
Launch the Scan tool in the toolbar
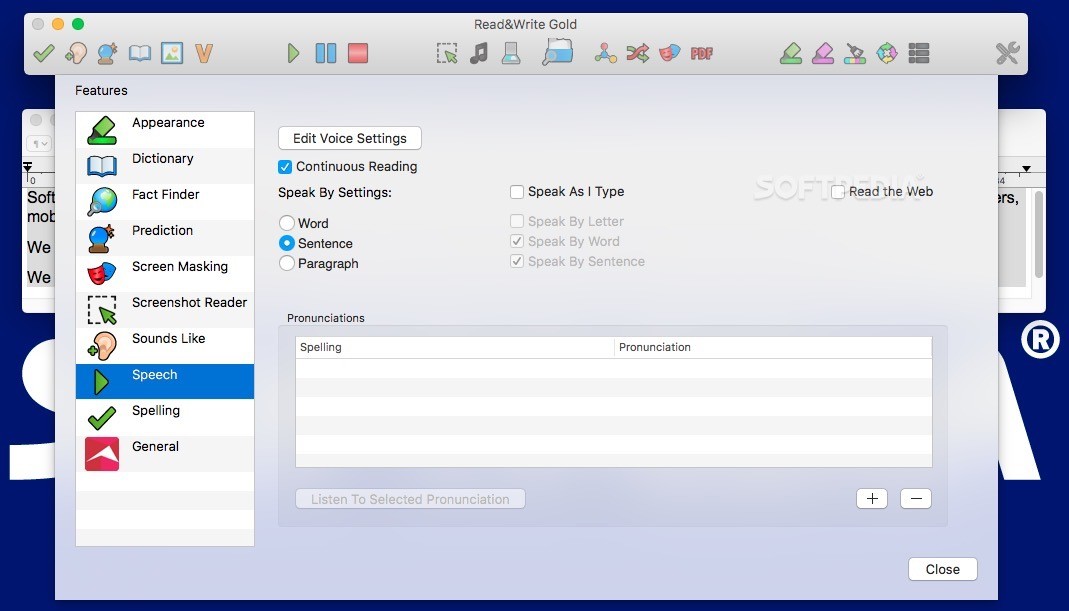[x=511, y=53]
